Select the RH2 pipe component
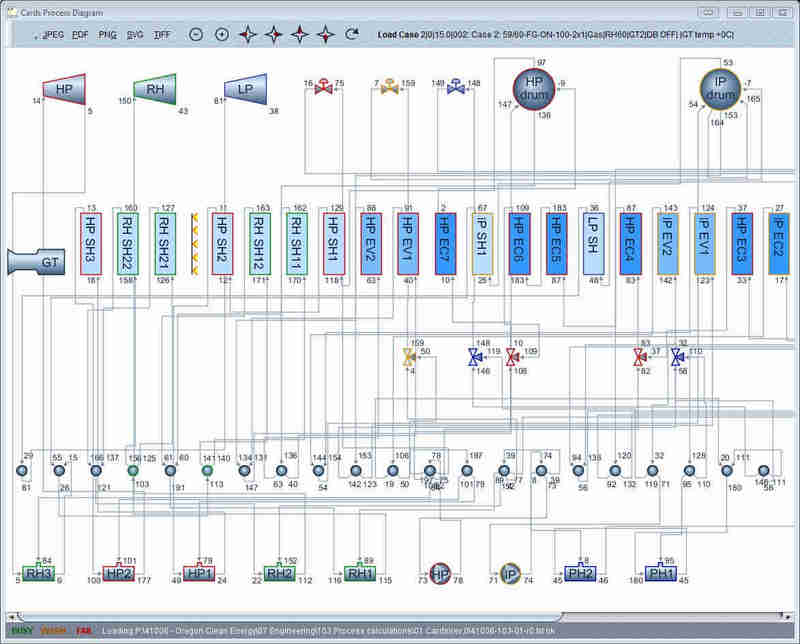Screen dimensions: 800x644 (280, 573)
